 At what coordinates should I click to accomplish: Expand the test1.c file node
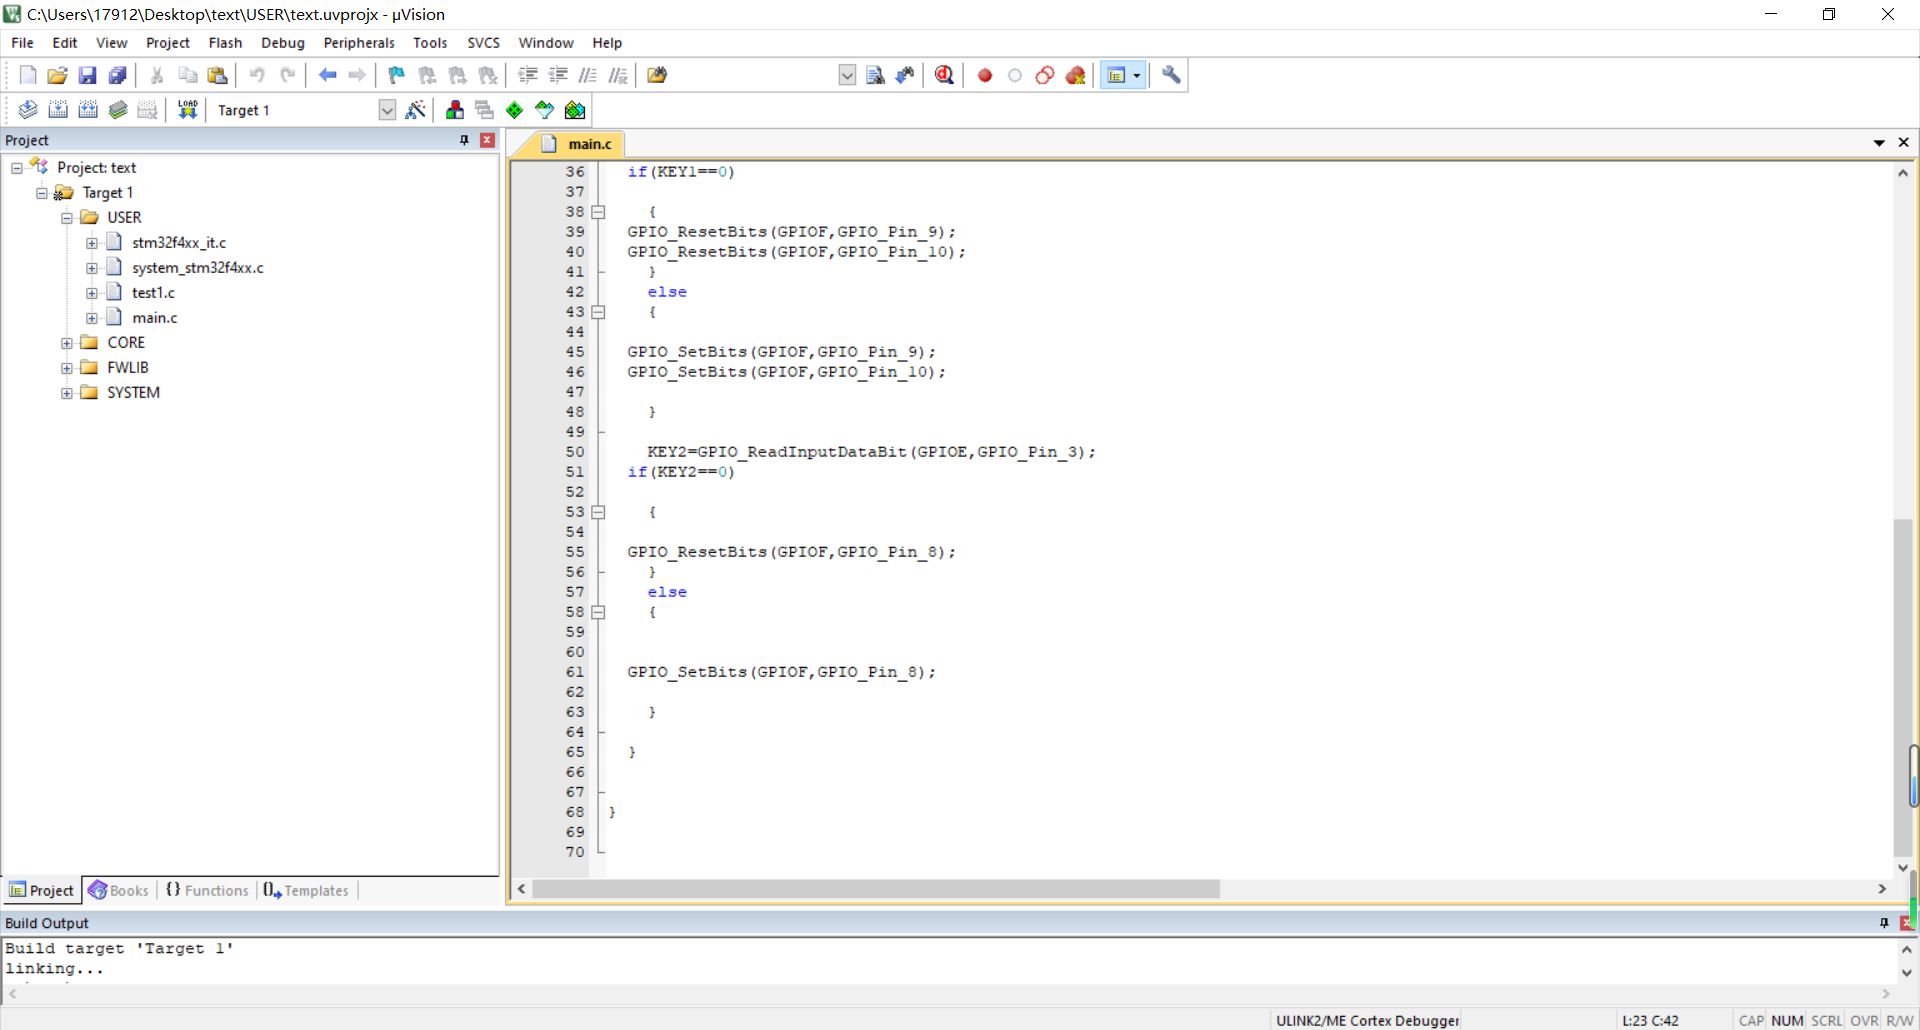pos(92,293)
